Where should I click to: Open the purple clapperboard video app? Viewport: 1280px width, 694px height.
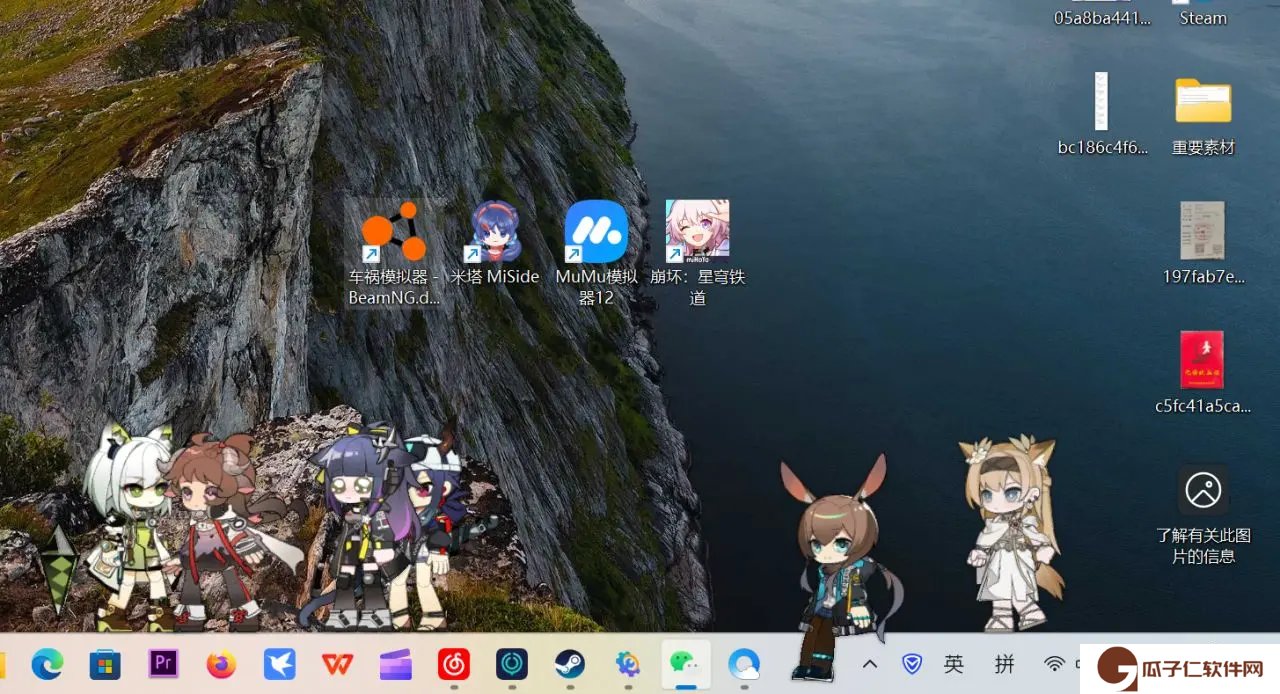point(396,664)
